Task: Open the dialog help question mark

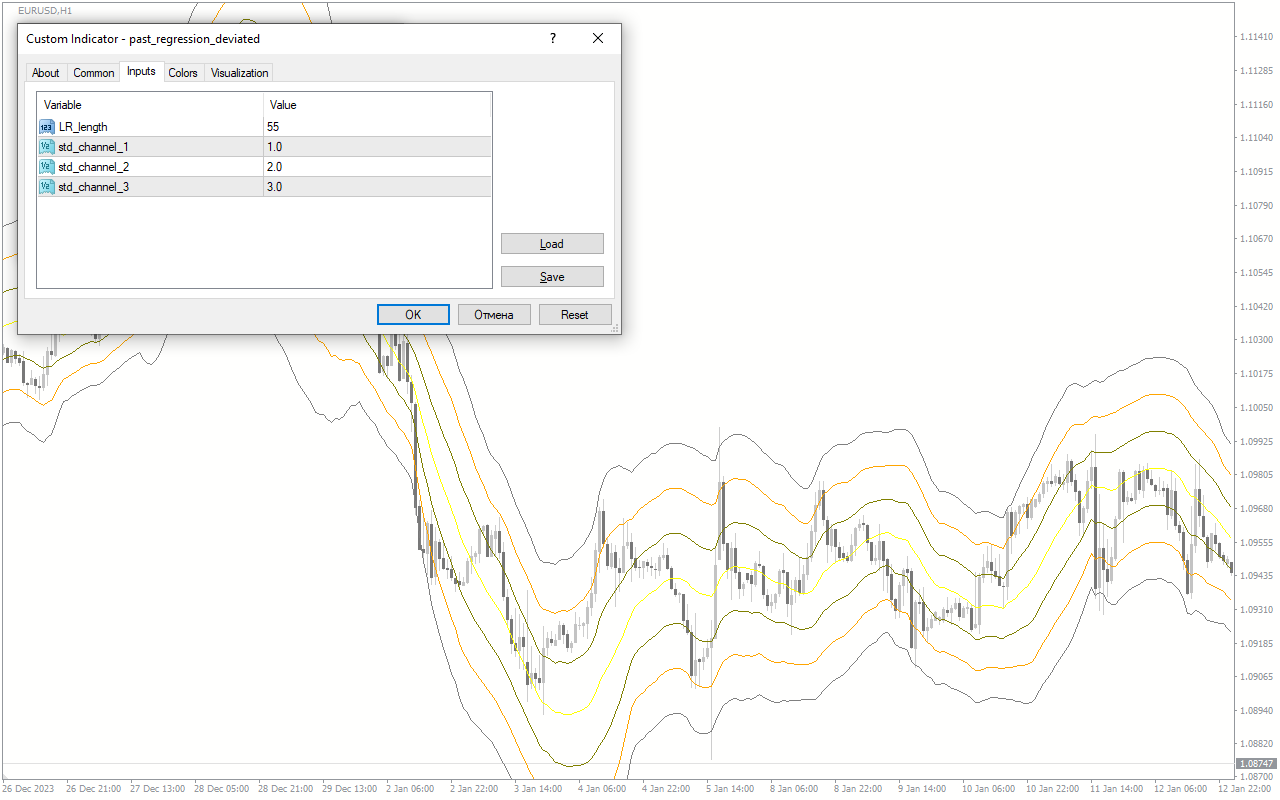Action: point(553,38)
